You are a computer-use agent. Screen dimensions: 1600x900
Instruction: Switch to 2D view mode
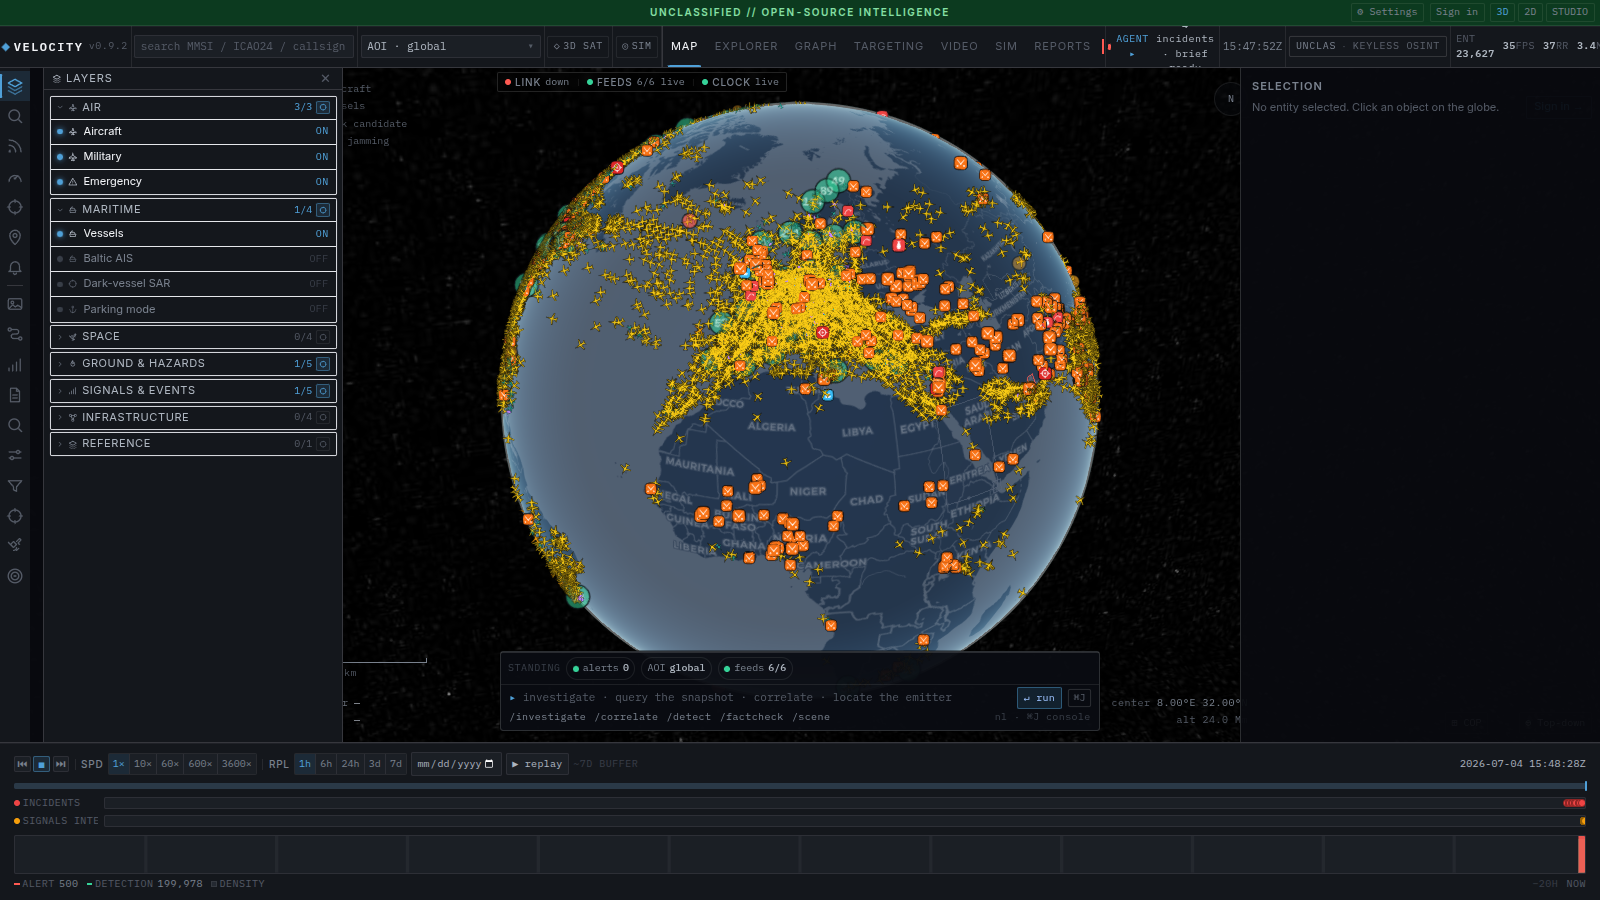click(x=1530, y=12)
